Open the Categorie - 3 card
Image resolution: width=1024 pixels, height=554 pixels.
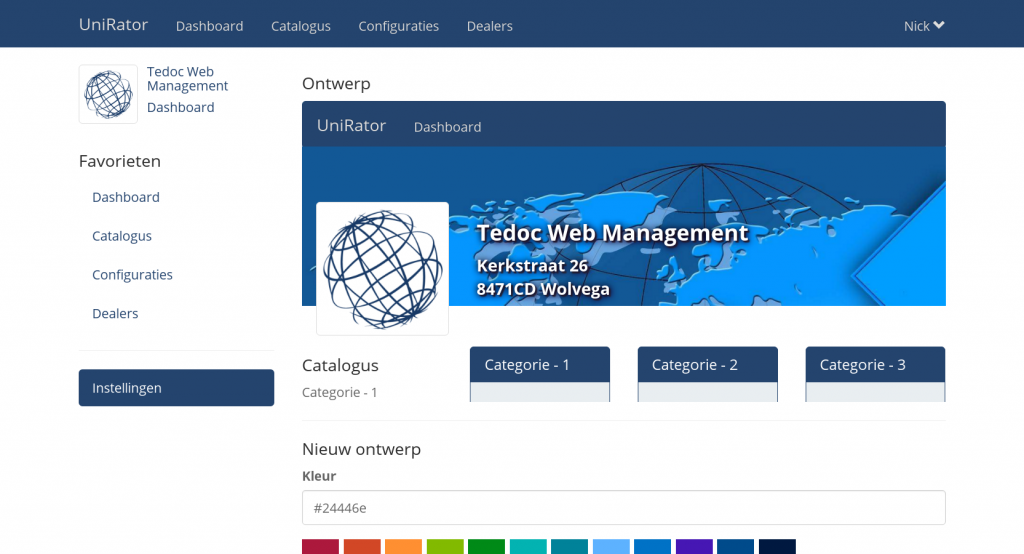coord(876,374)
